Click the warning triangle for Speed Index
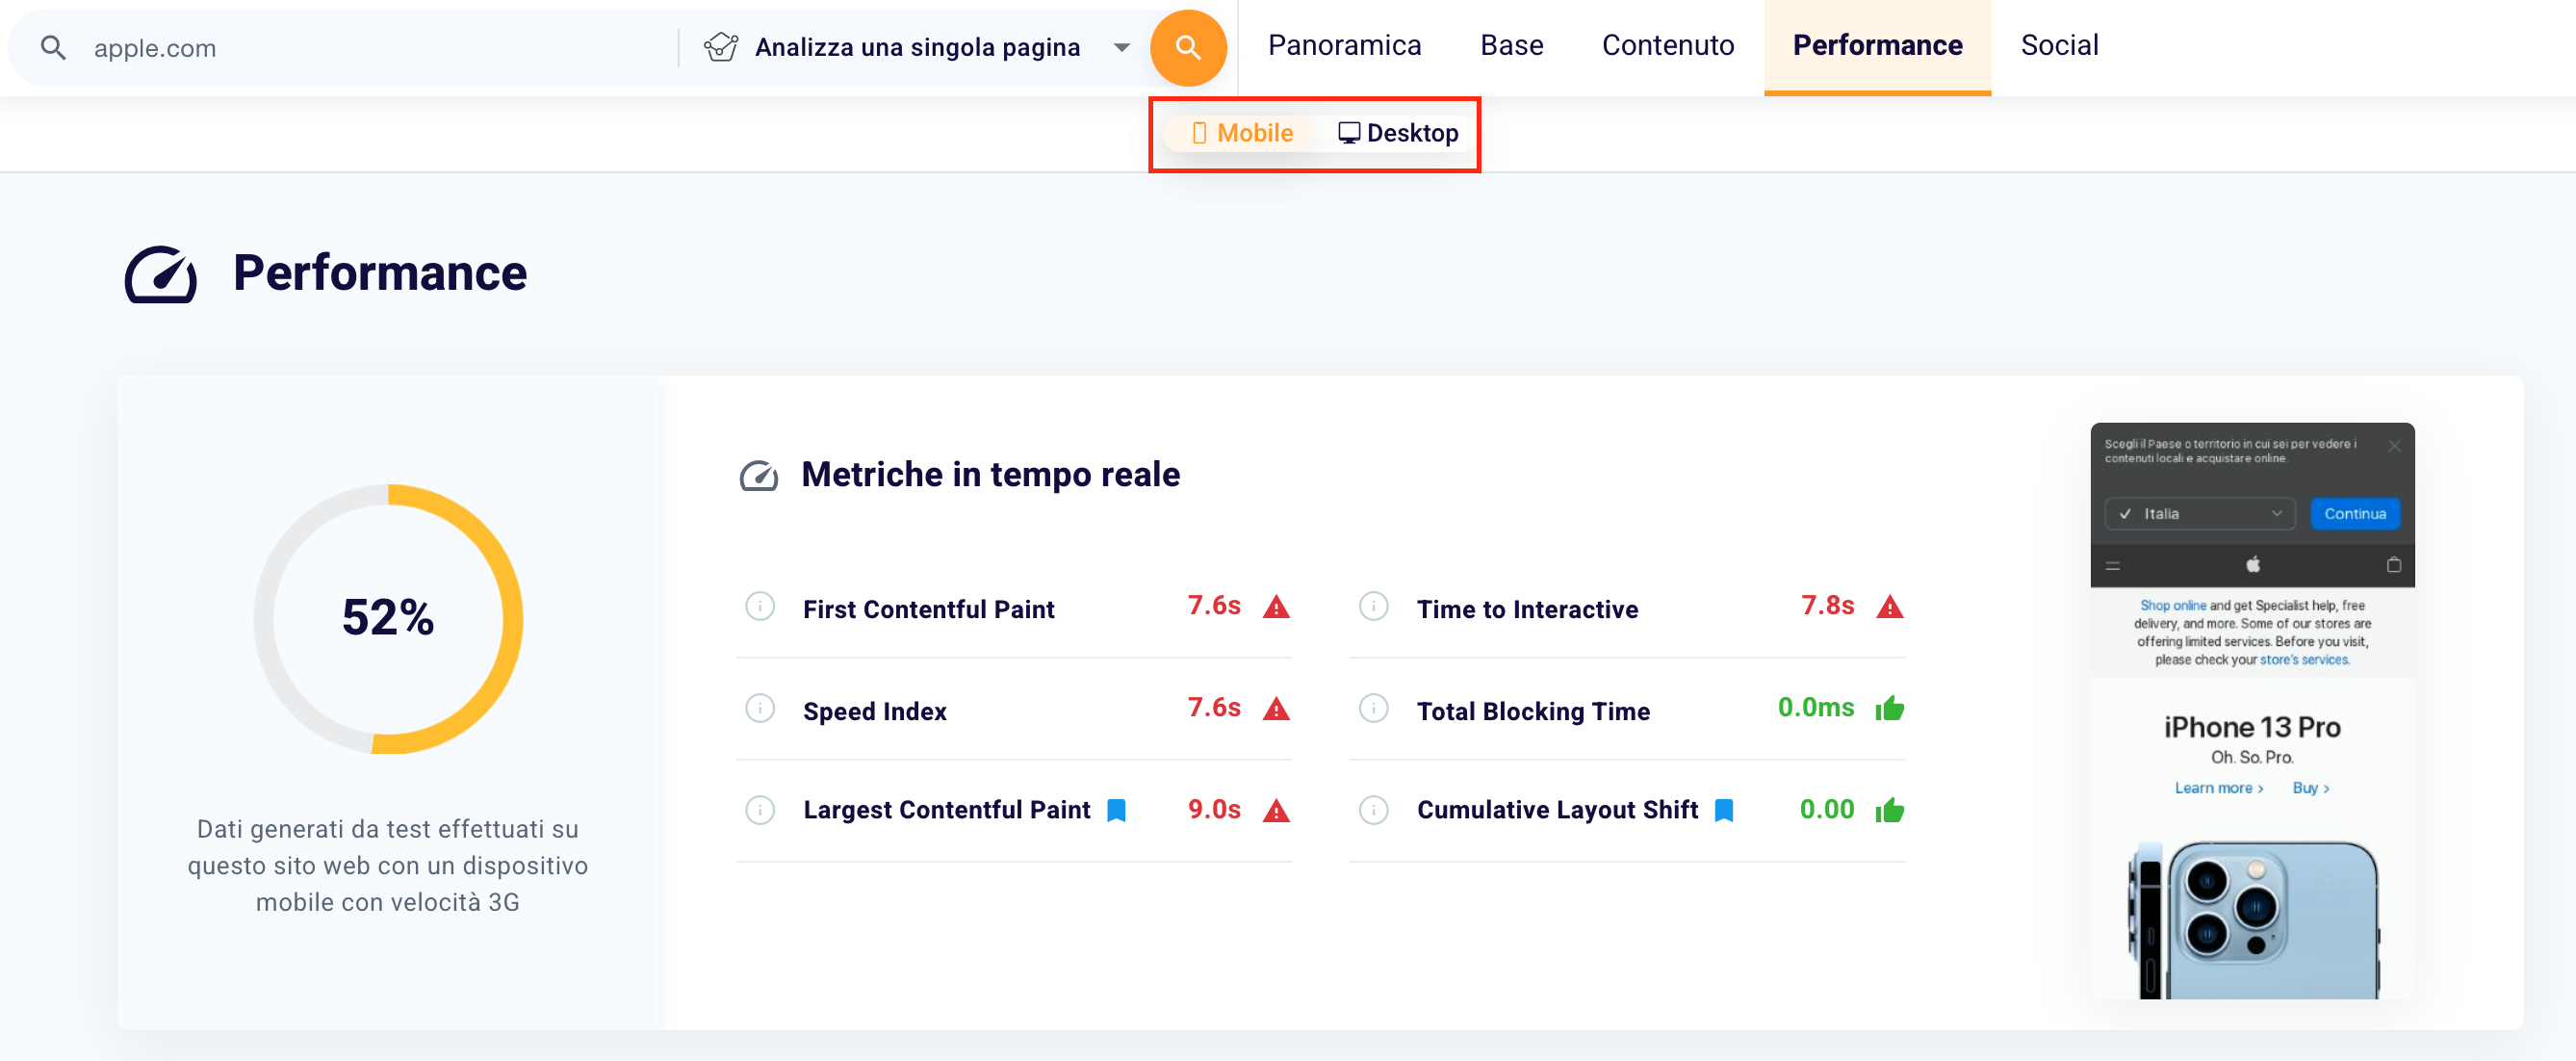The width and height of the screenshot is (2576, 1061). pyautogui.click(x=1276, y=709)
